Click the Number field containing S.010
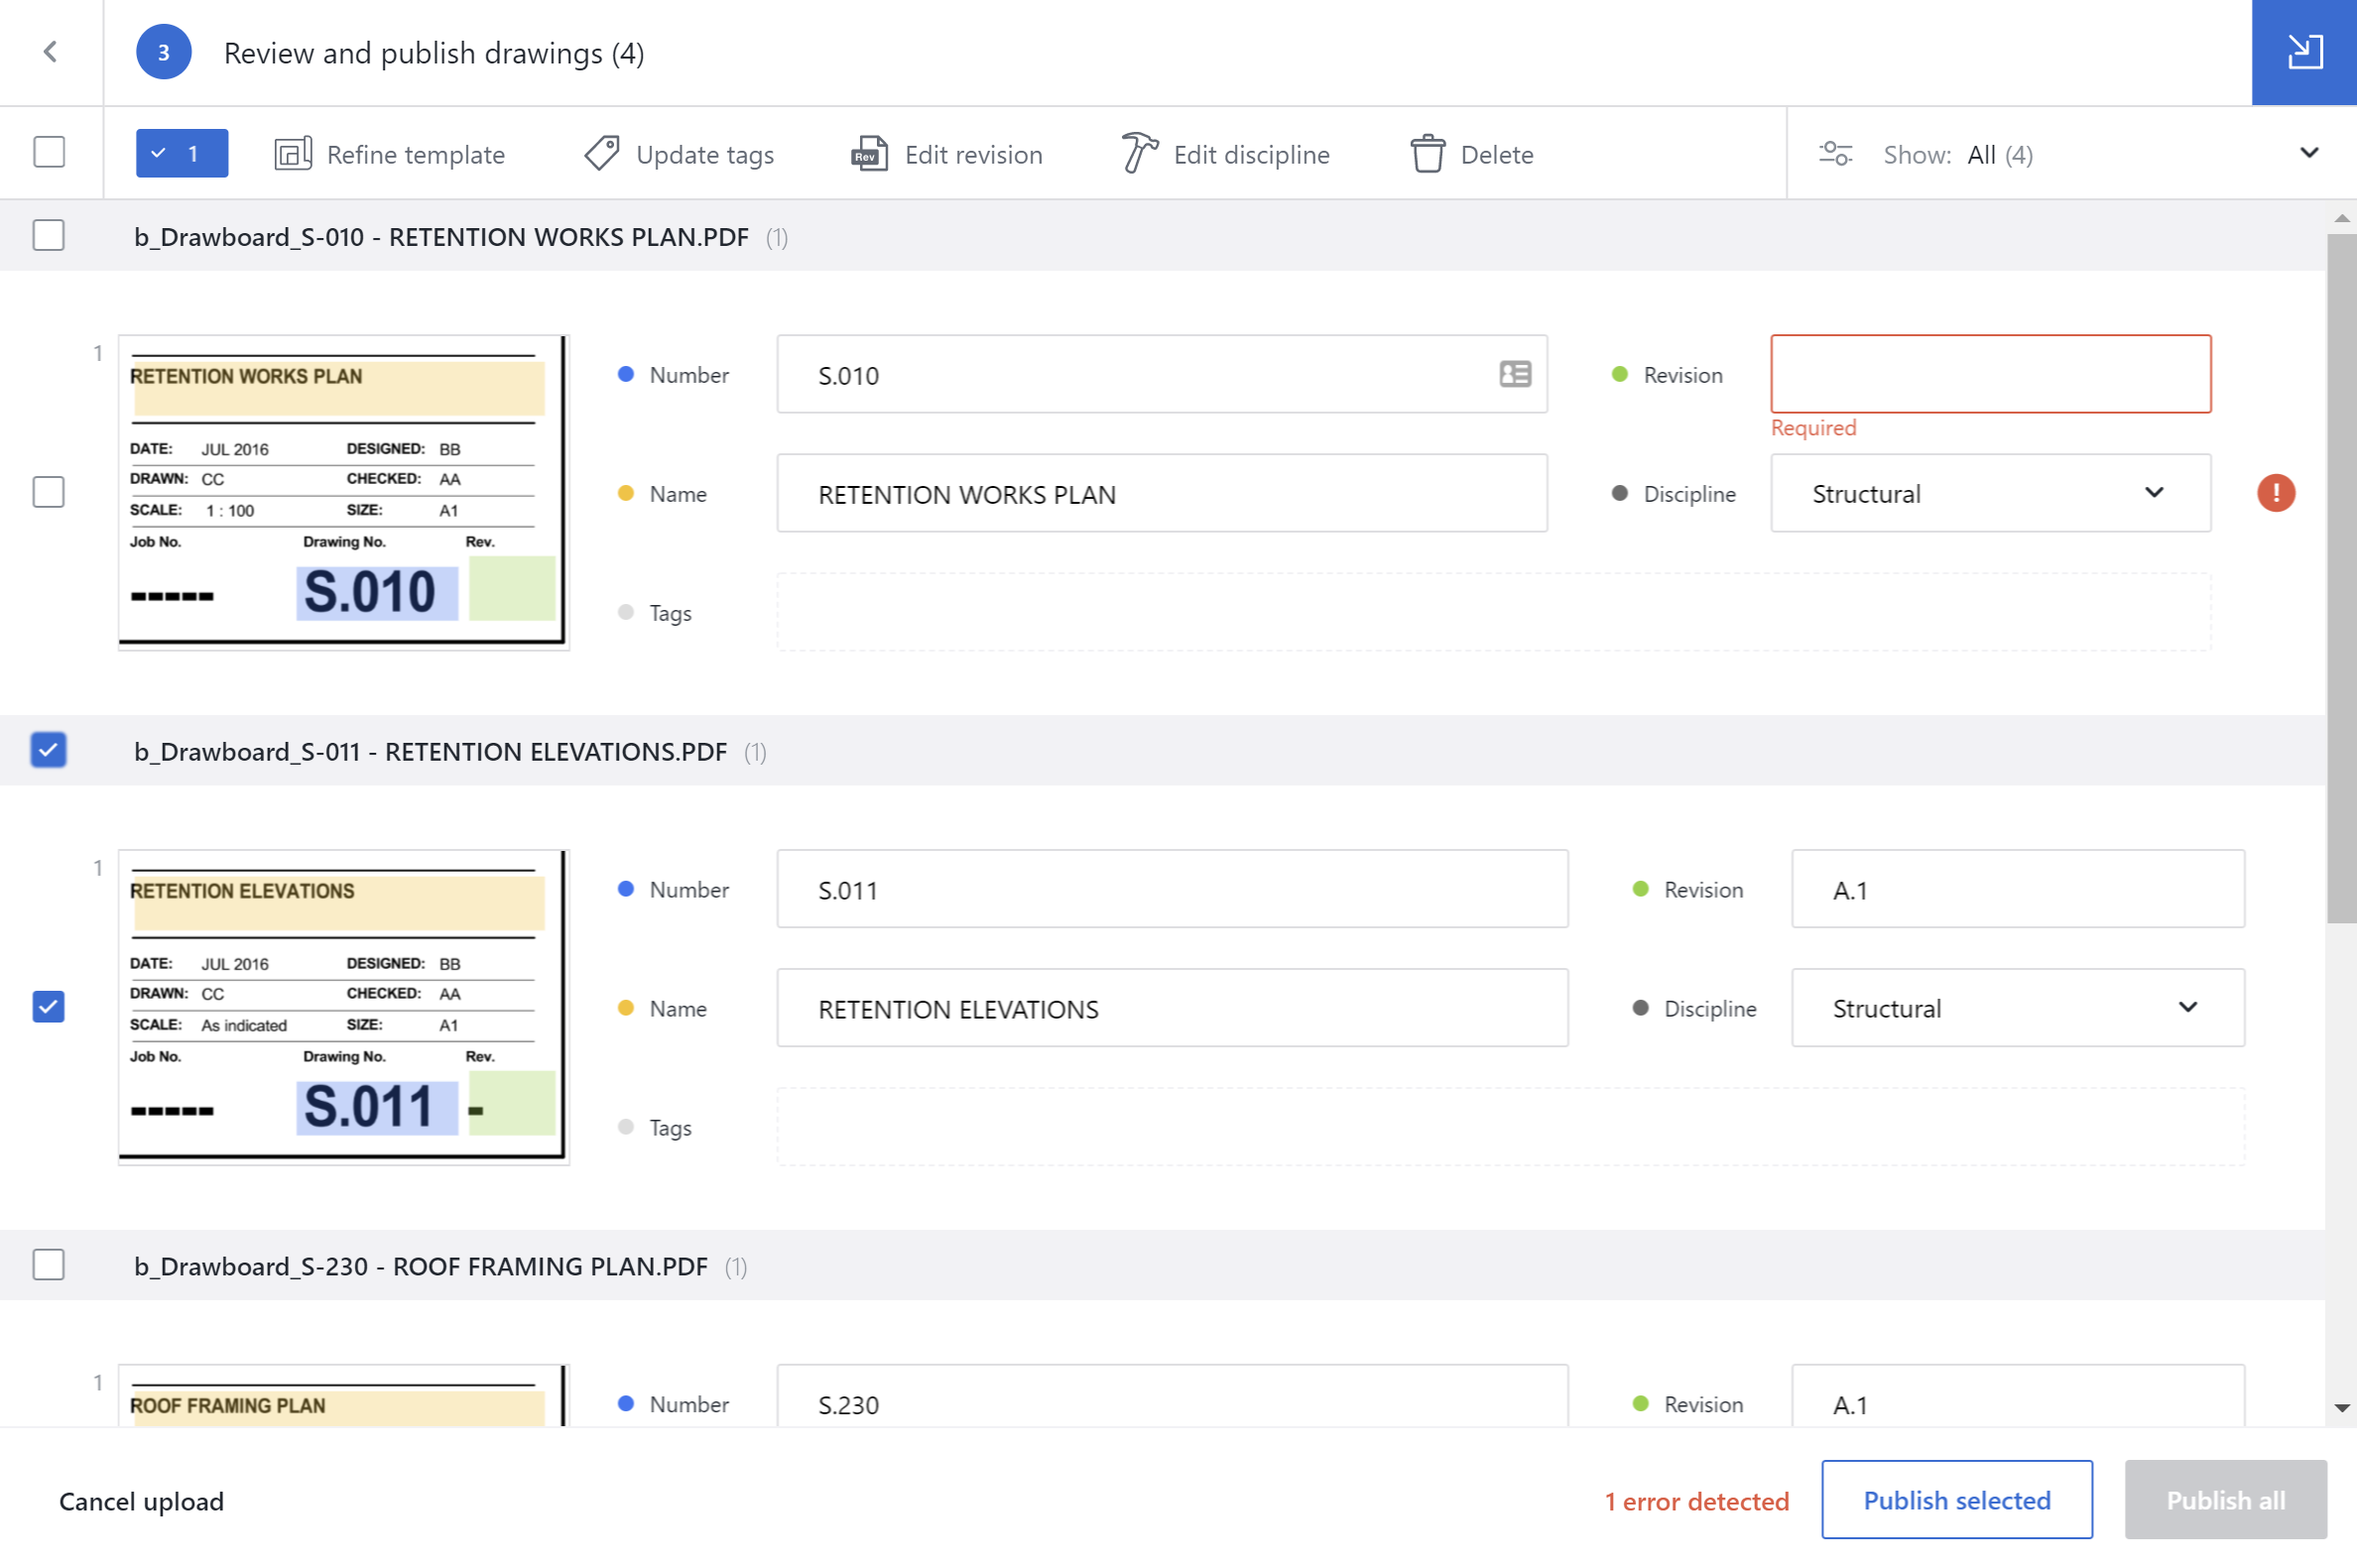The width and height of the screenshot is (2357, 1568). (x=1161, y=374)
